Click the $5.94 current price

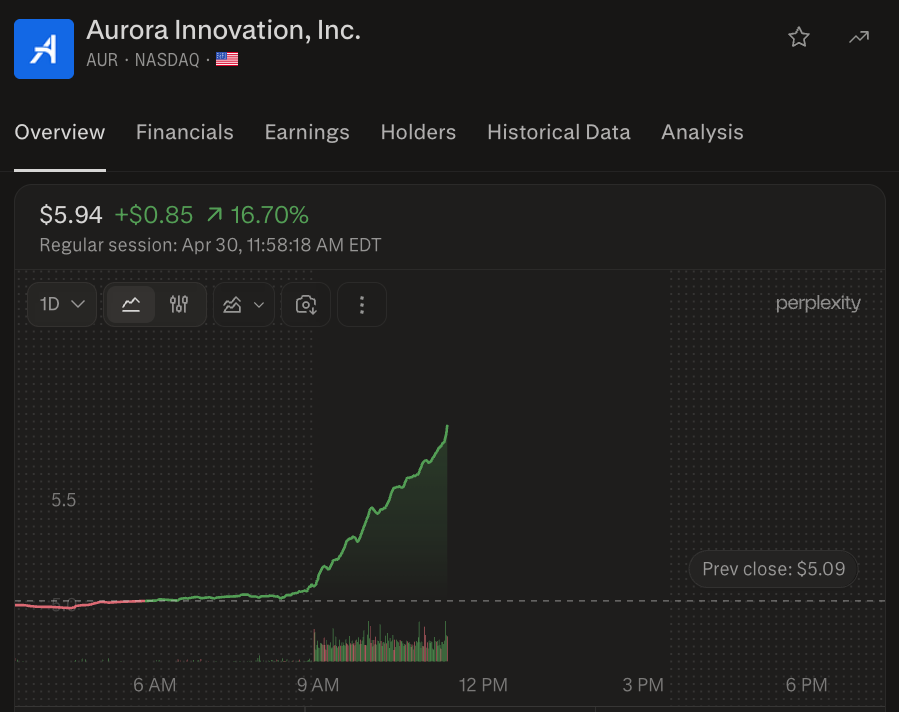[71, 215]
